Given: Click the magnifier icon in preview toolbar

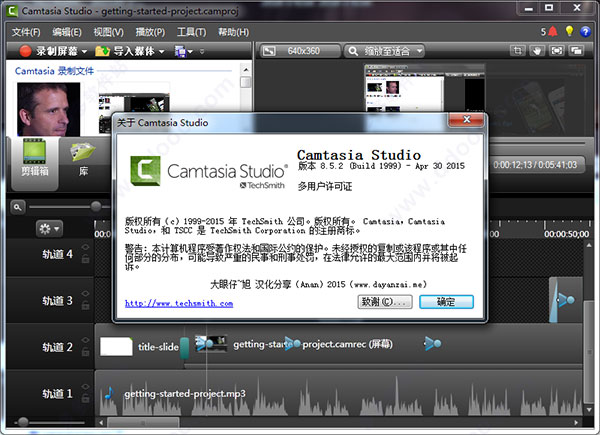Looking at the screenshot, I should 353,51.
